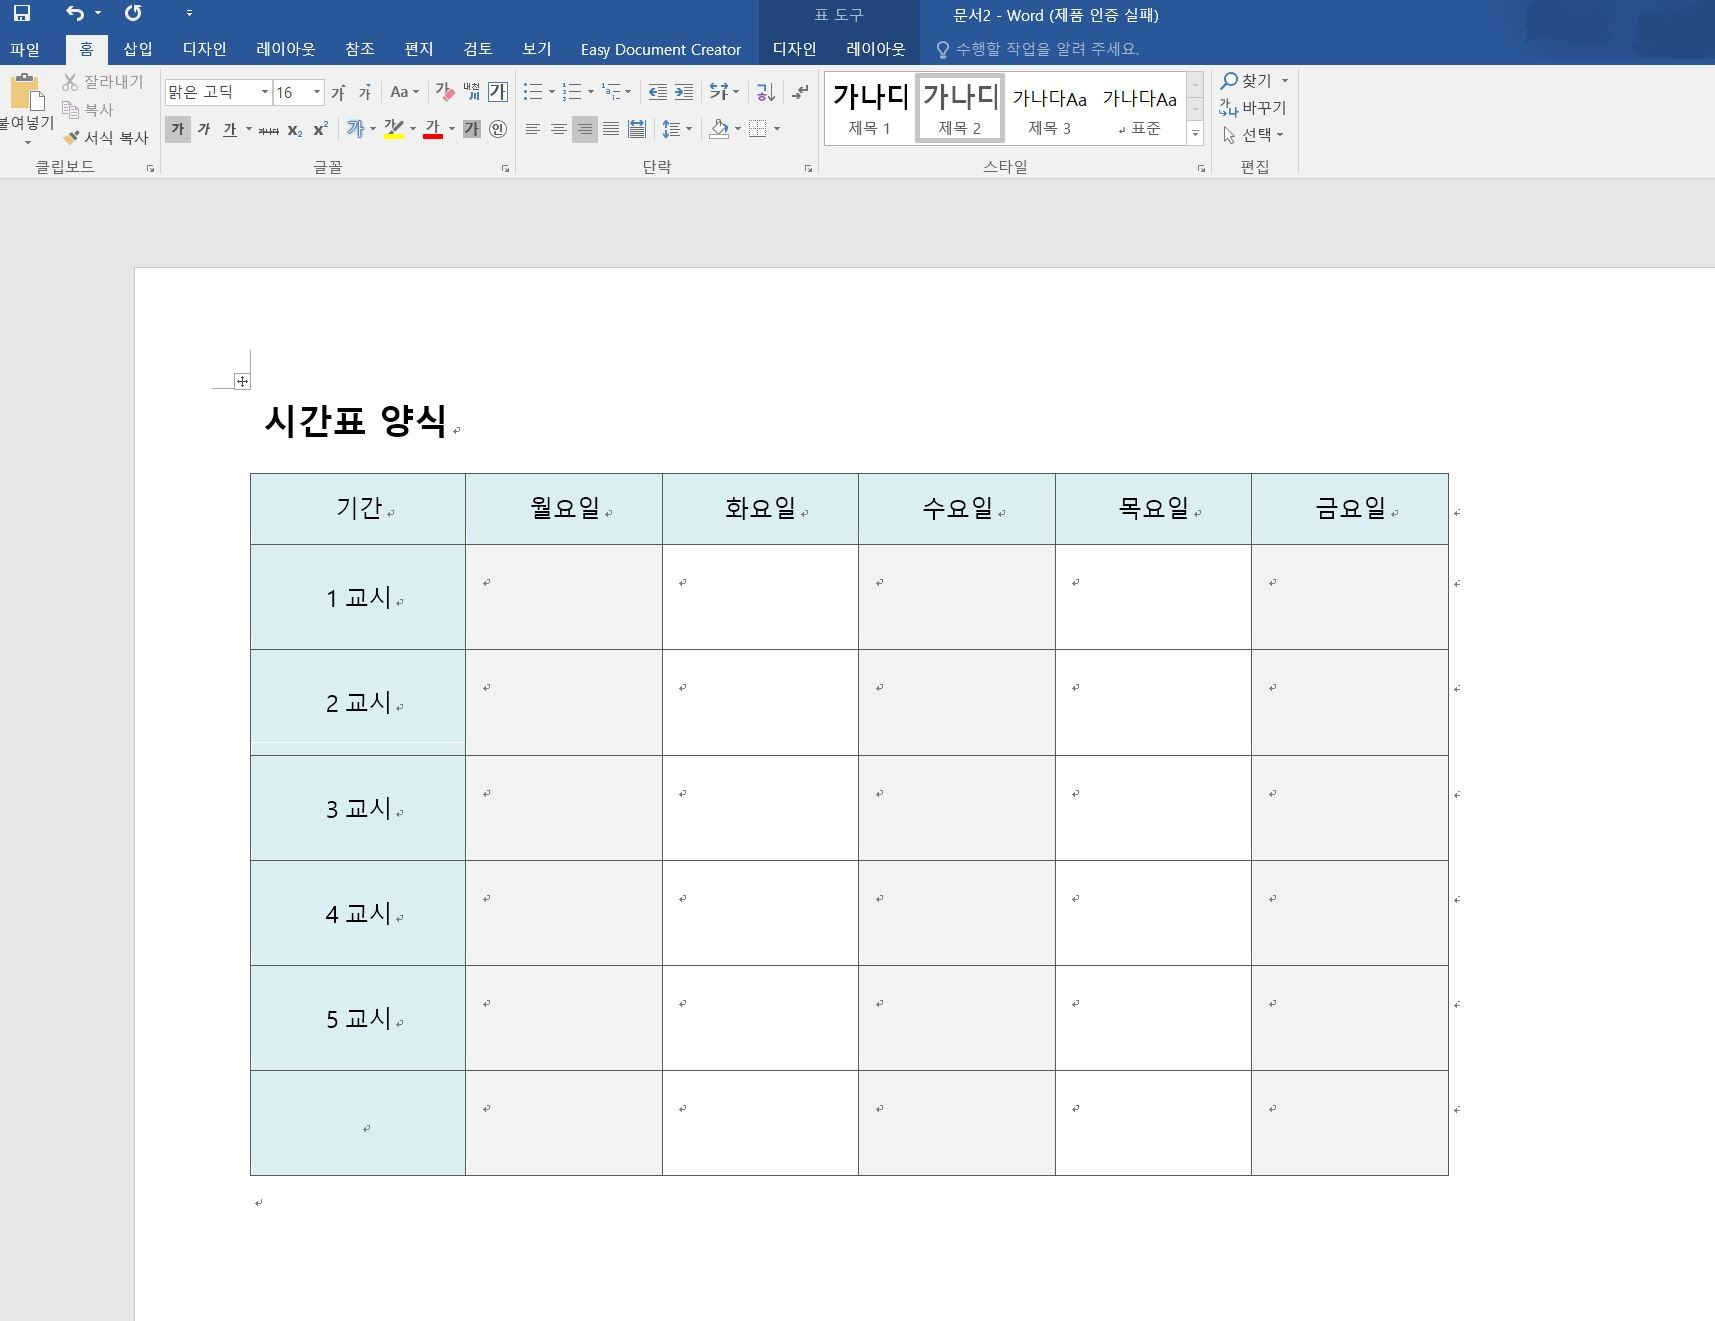Screen dimensions: 1715x1321
Task: Click the enclosed characters icon
Action: (x=498, y=129)
